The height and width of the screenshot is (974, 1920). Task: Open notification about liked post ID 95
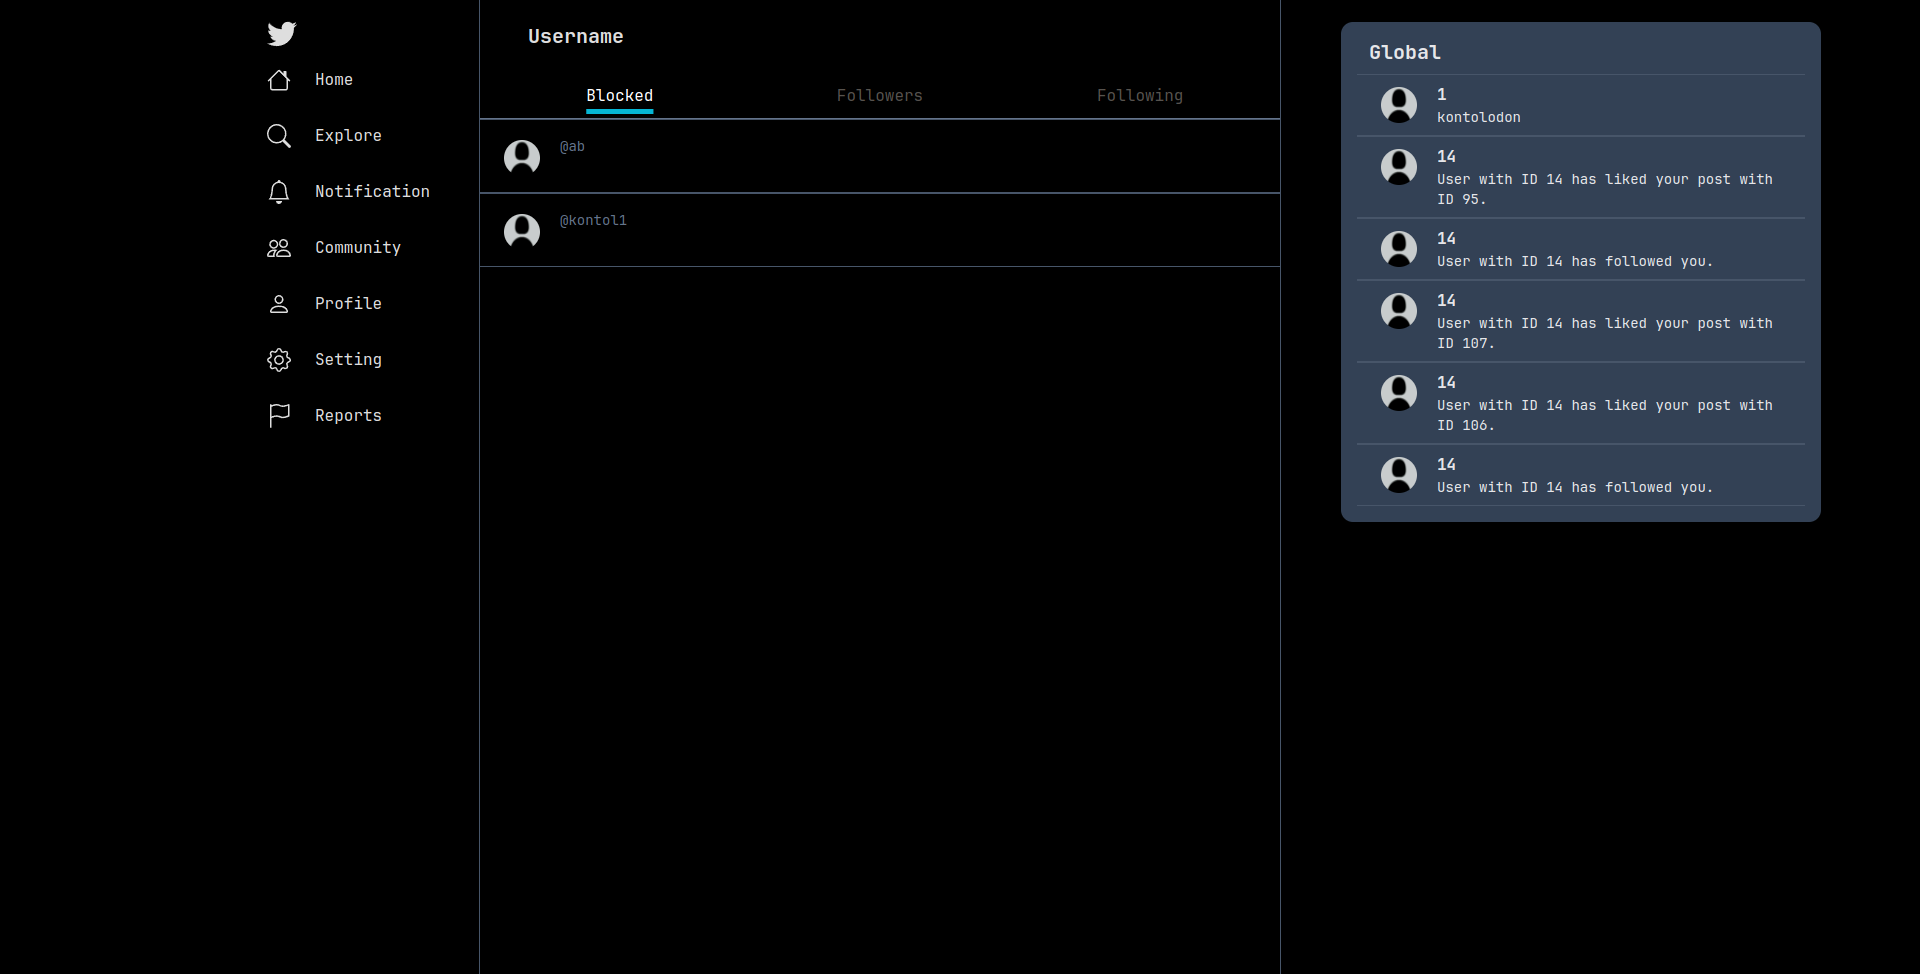coord(1605,189)
